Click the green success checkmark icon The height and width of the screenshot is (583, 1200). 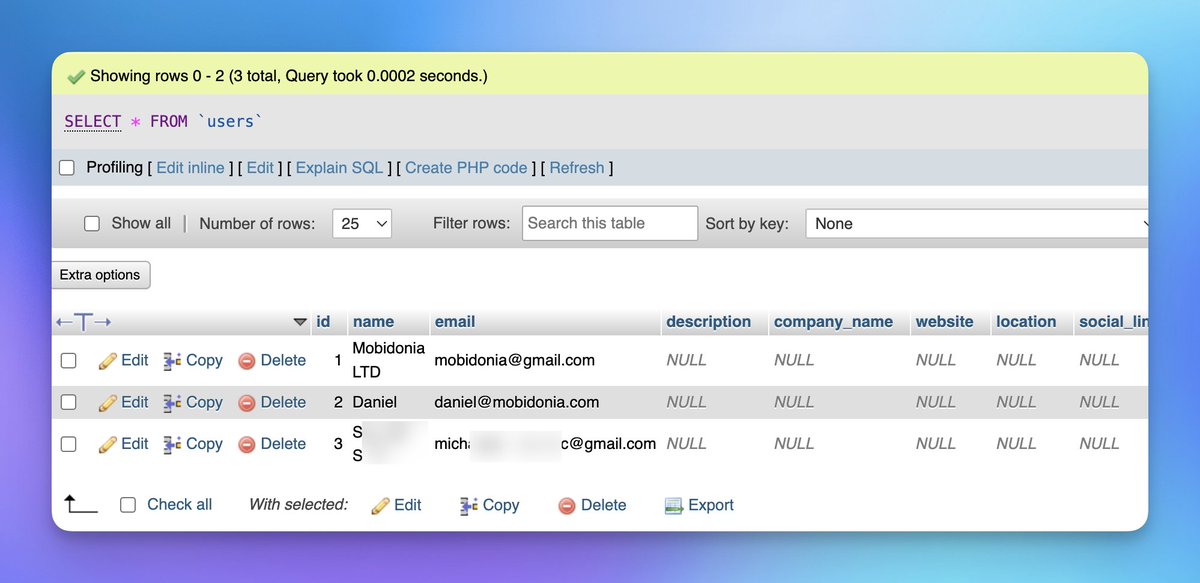pos(76,76)
